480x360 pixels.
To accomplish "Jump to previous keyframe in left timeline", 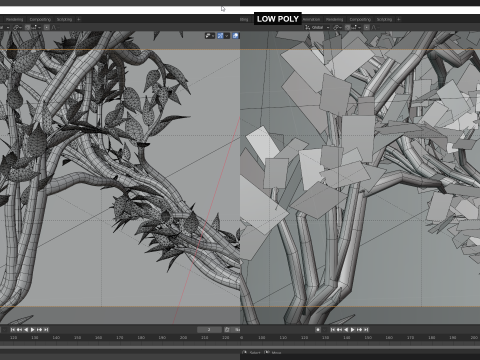I will pyautogui.click(x=19, y=330).
